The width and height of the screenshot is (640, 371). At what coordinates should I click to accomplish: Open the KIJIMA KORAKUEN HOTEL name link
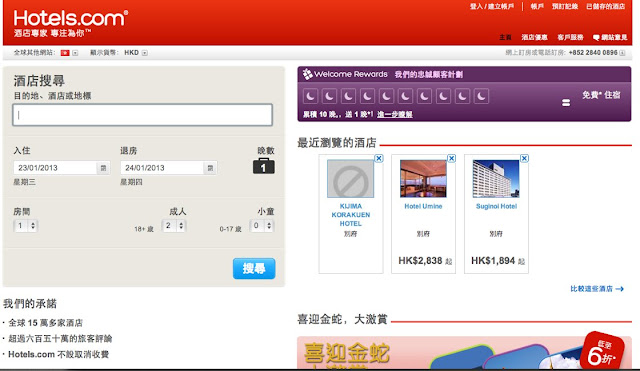351,215
